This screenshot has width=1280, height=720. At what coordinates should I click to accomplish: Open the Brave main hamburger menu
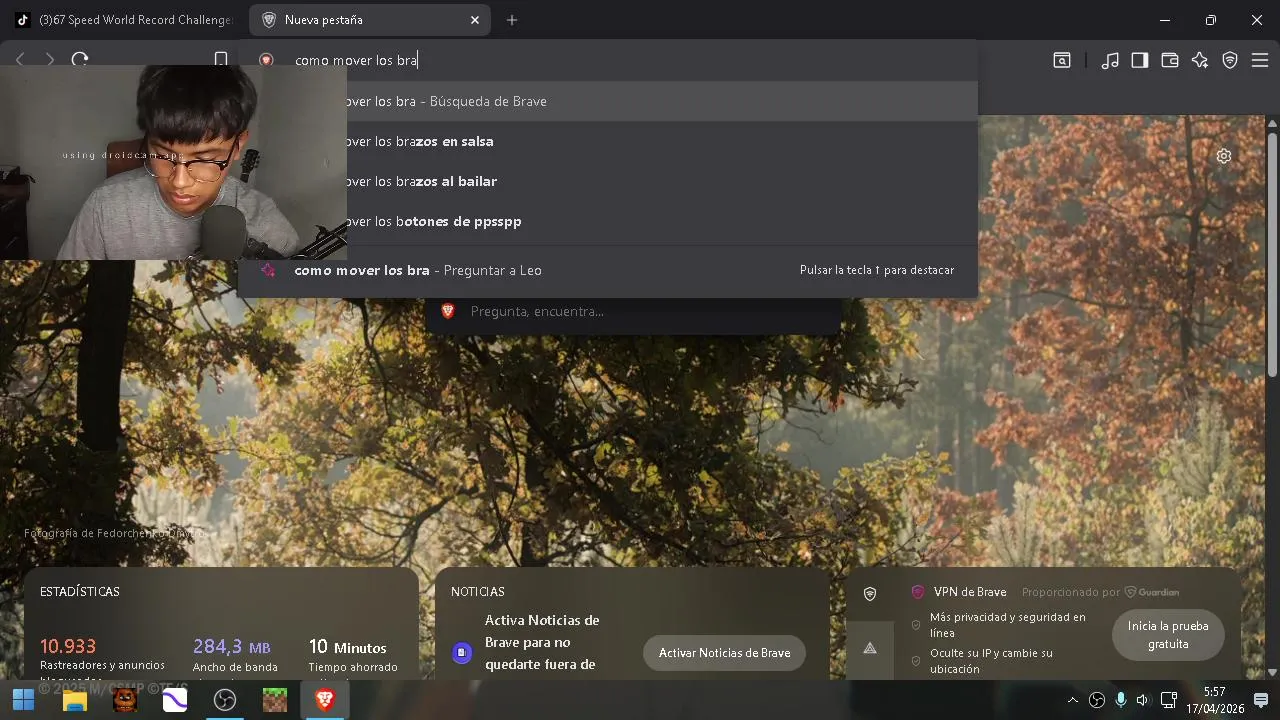1260,60
